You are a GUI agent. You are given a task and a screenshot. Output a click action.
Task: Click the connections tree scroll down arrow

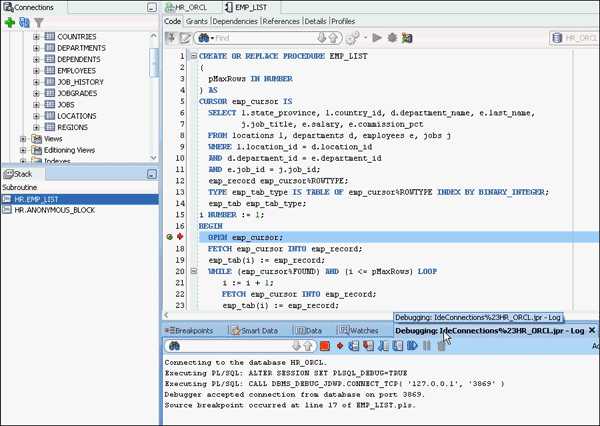153,157
